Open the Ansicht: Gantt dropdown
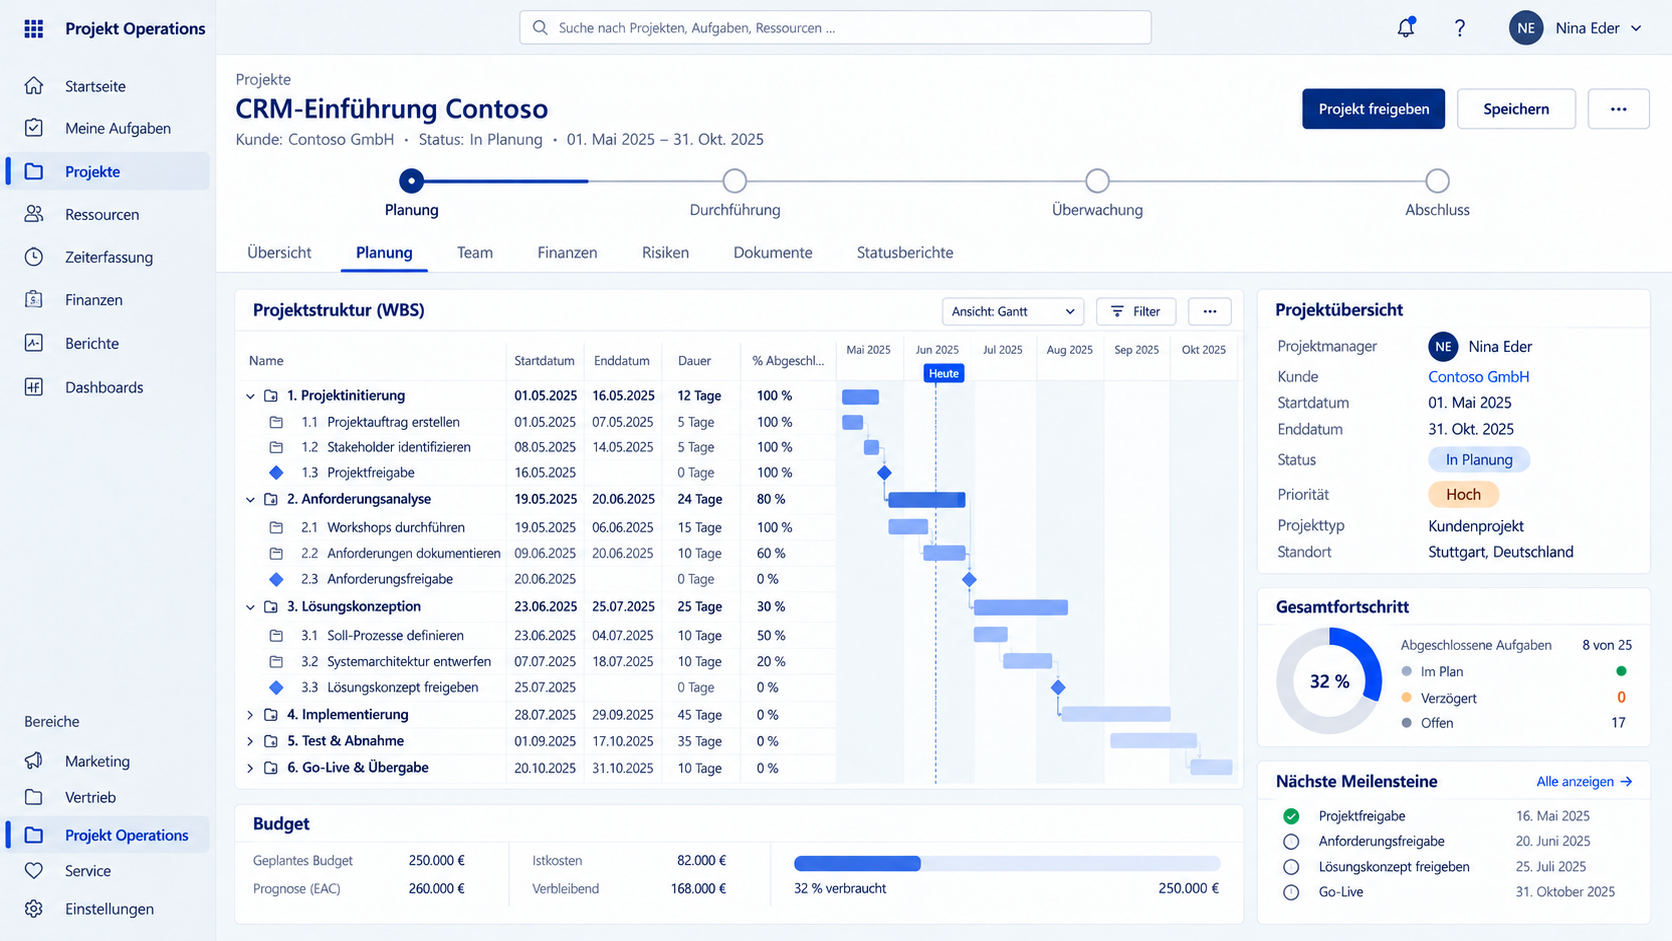The image size is (1672, 941). pyautogui.click(x=1013, y=312)
